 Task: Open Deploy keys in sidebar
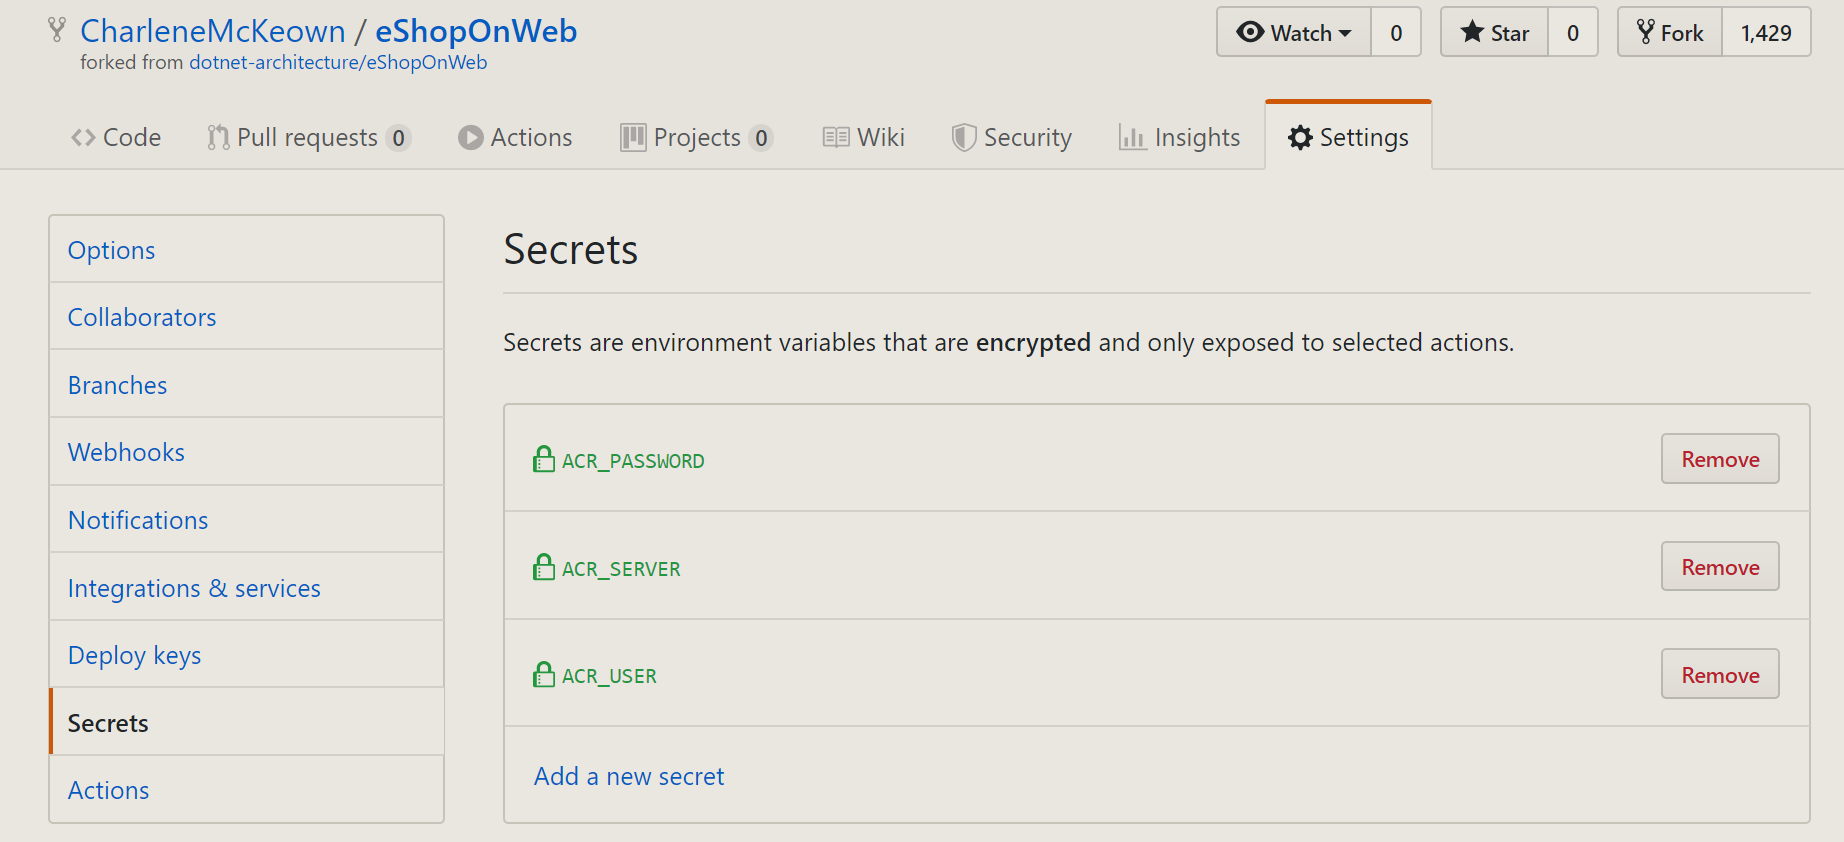click(x=247, y=655)
